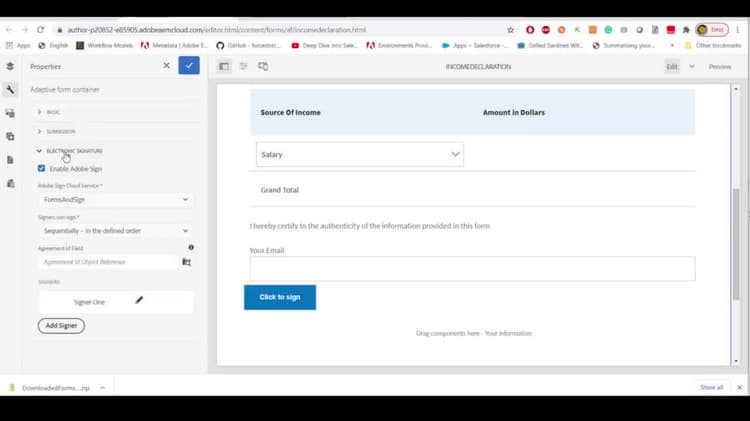Open the mode chevron next to Edit
750x421 pixels.
tap(692, 66)
